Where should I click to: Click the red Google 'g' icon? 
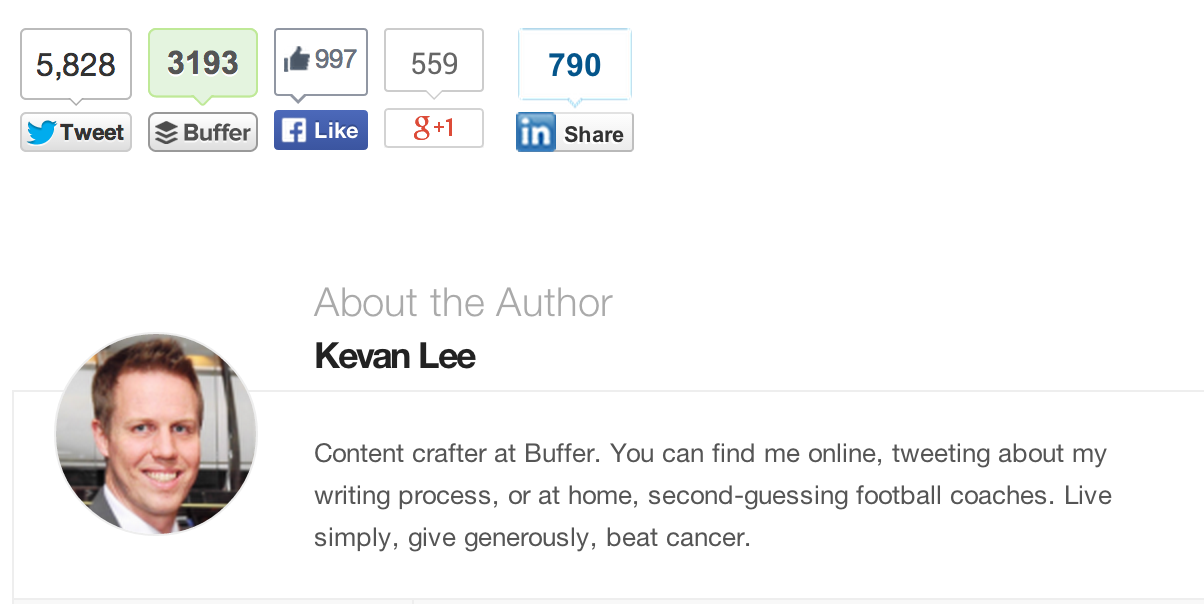point(422,127)
